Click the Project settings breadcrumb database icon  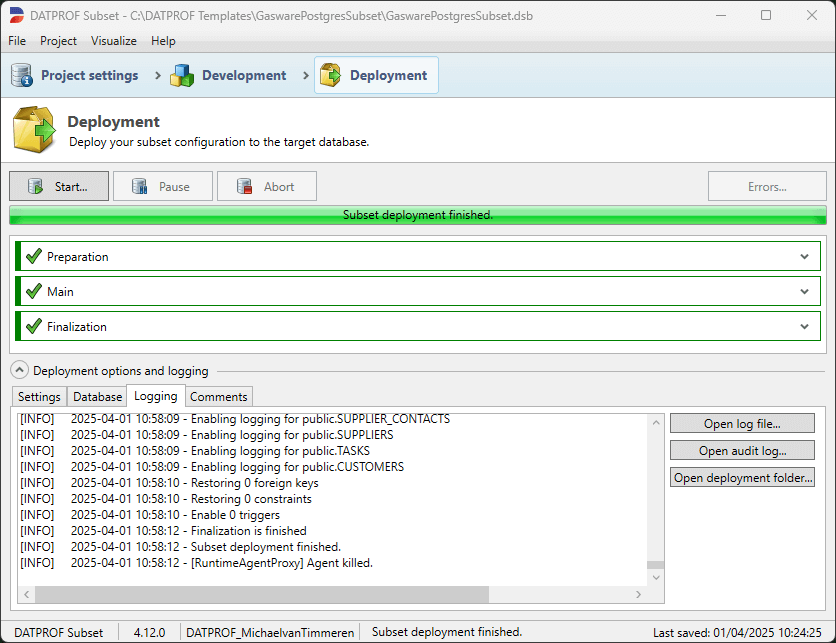[x=21, y=75]
